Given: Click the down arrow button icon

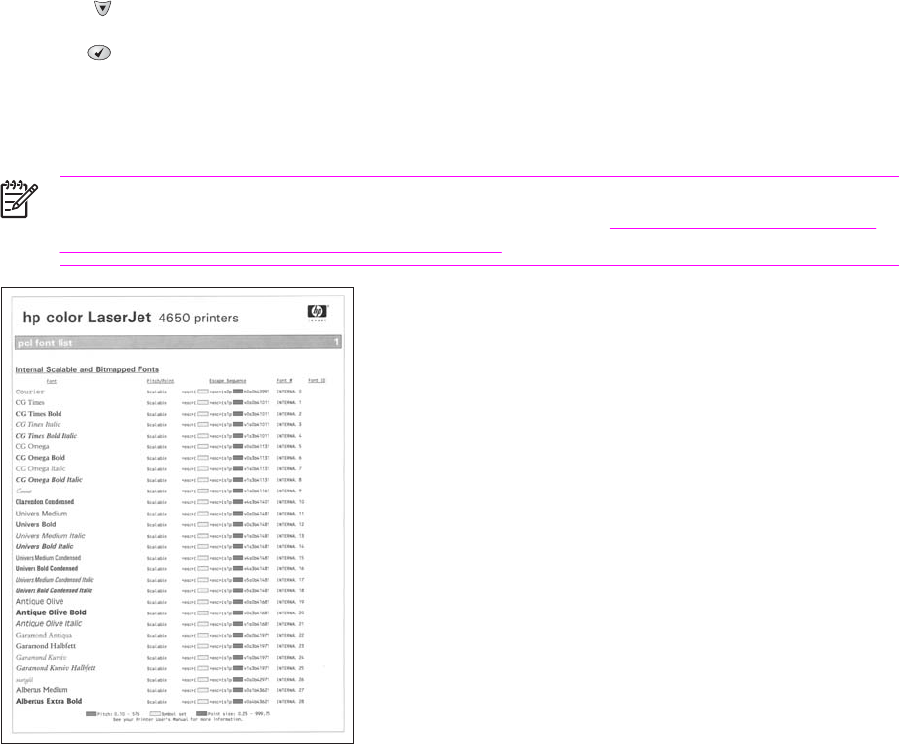Looking at the screenshot, I should [102, 8].
